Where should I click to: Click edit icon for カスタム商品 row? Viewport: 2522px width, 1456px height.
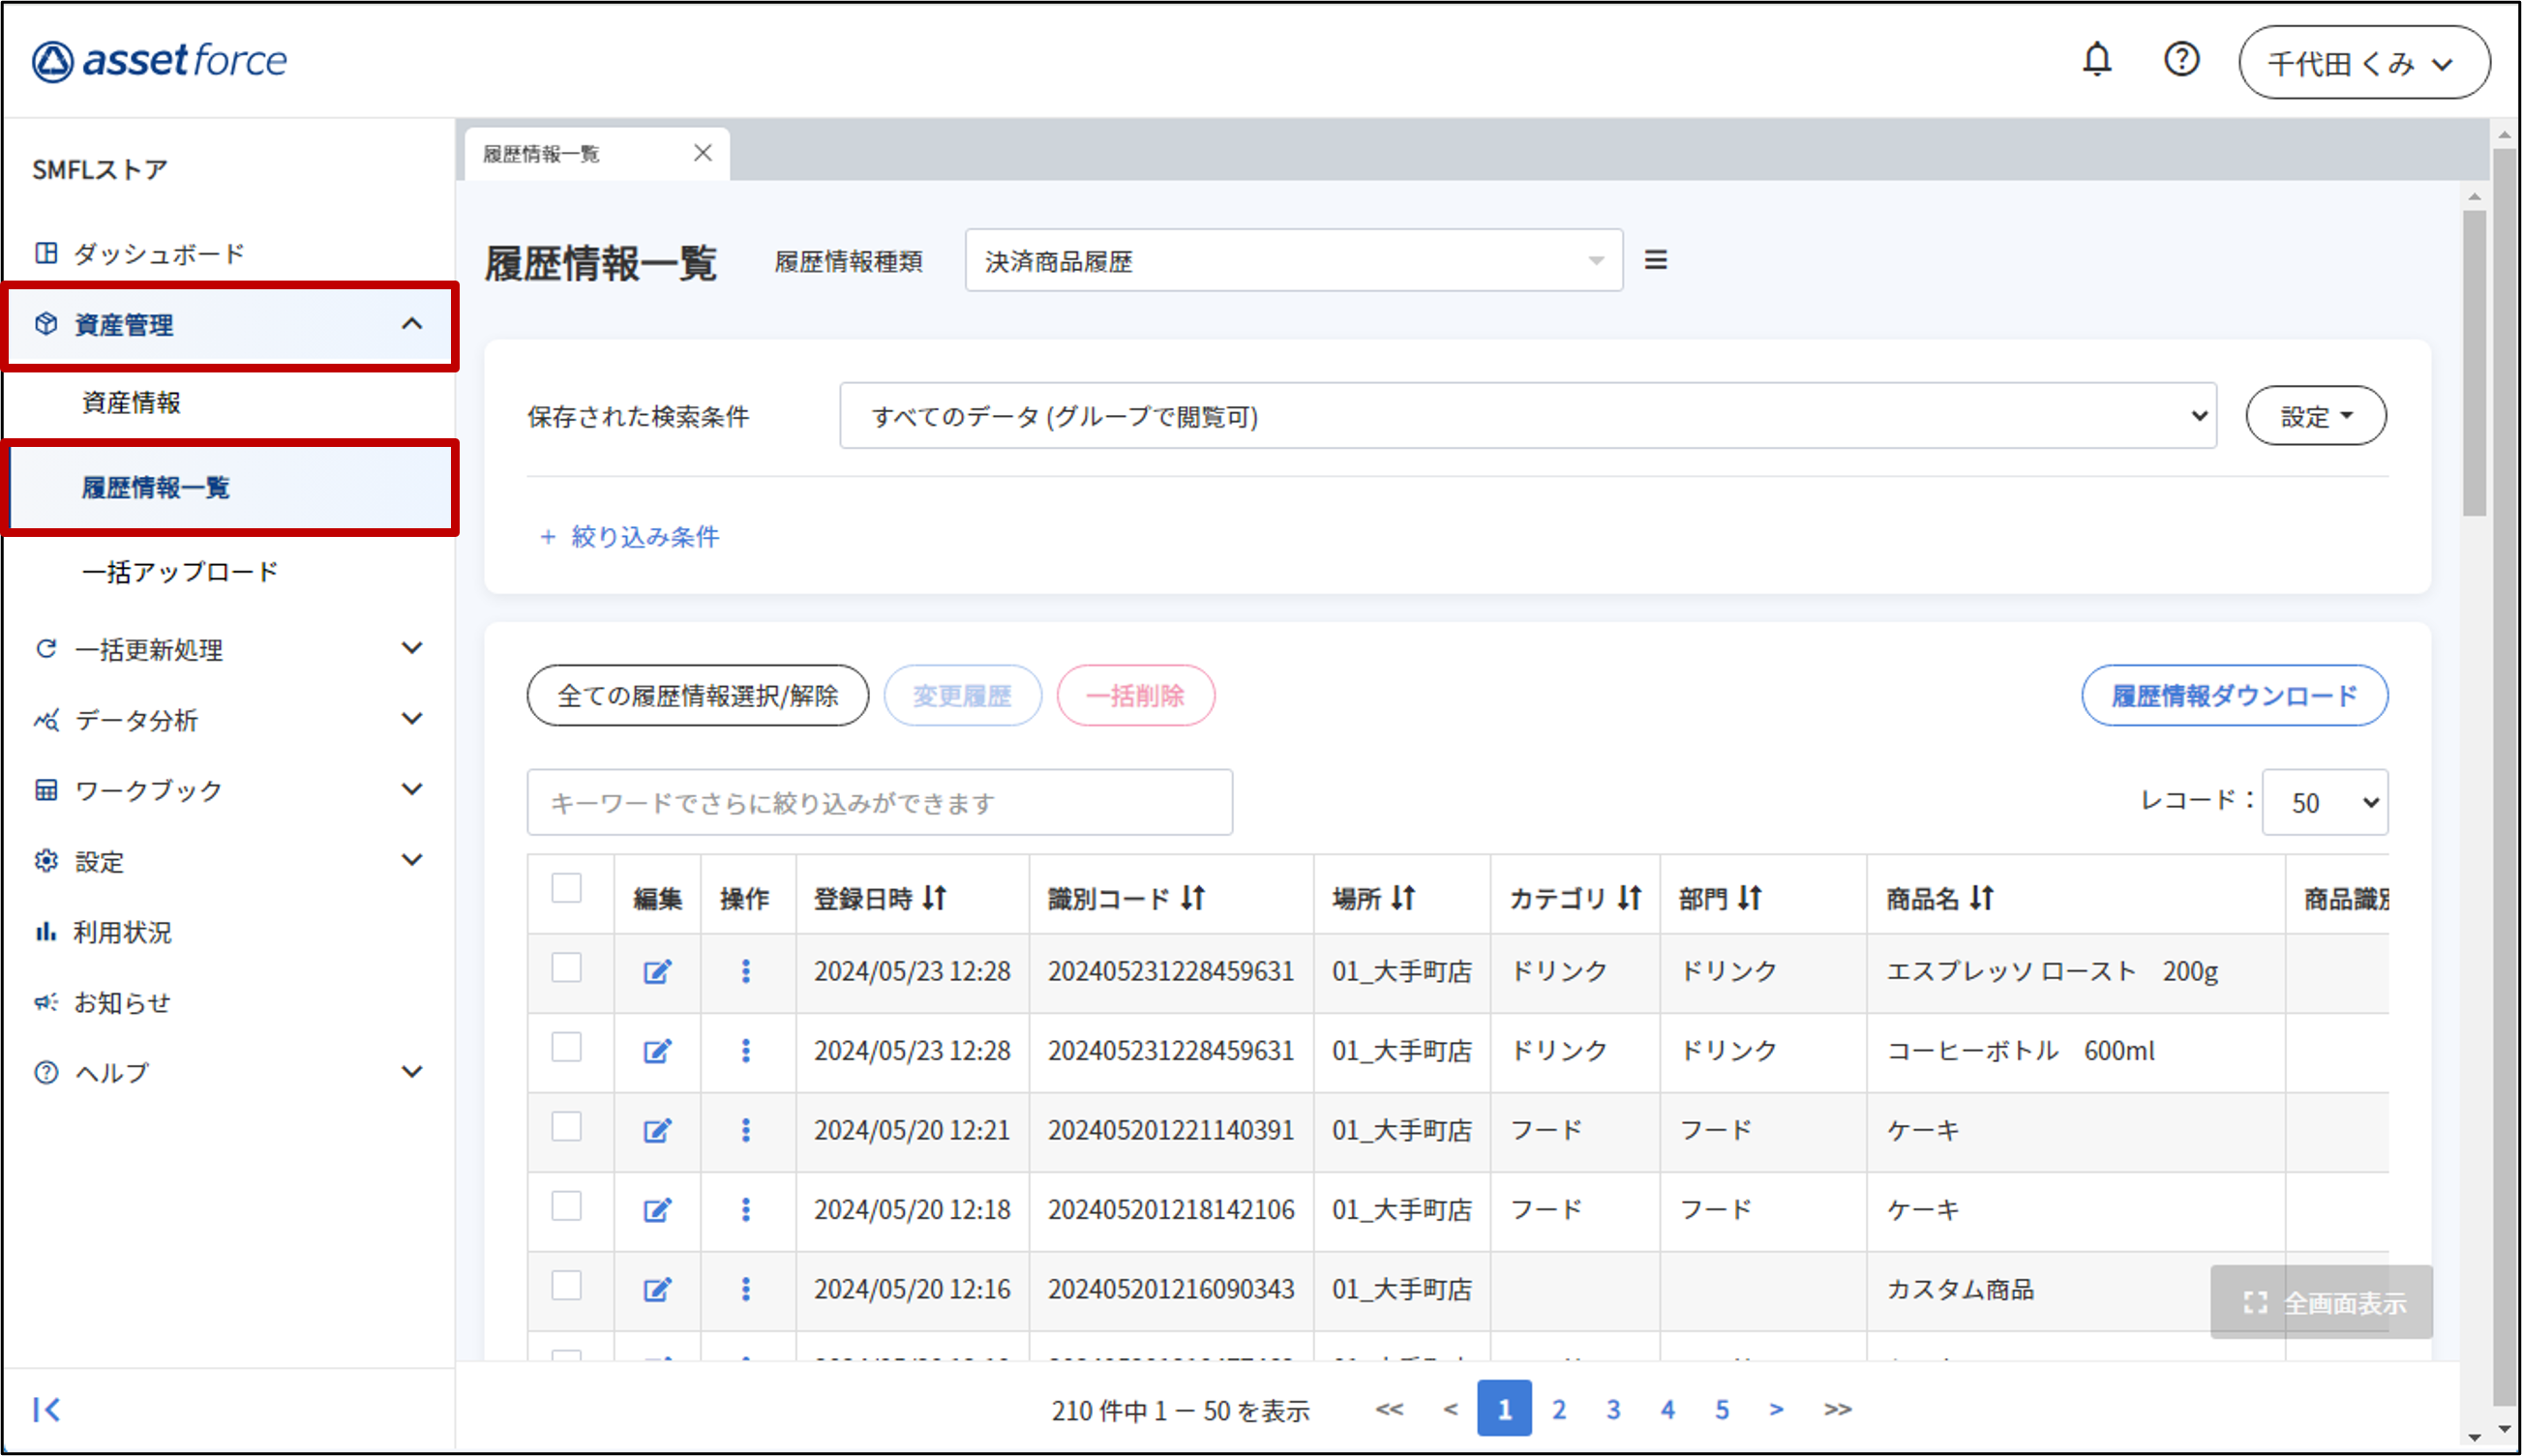[656, 1289]
